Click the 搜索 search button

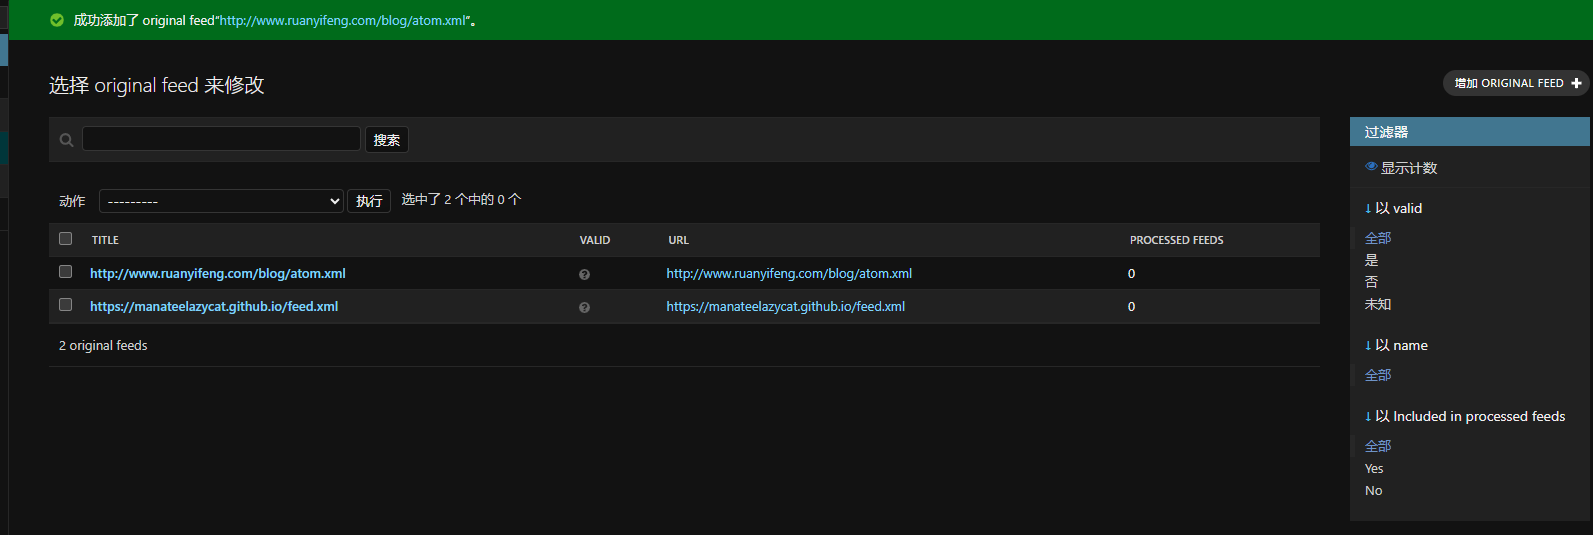387,140
